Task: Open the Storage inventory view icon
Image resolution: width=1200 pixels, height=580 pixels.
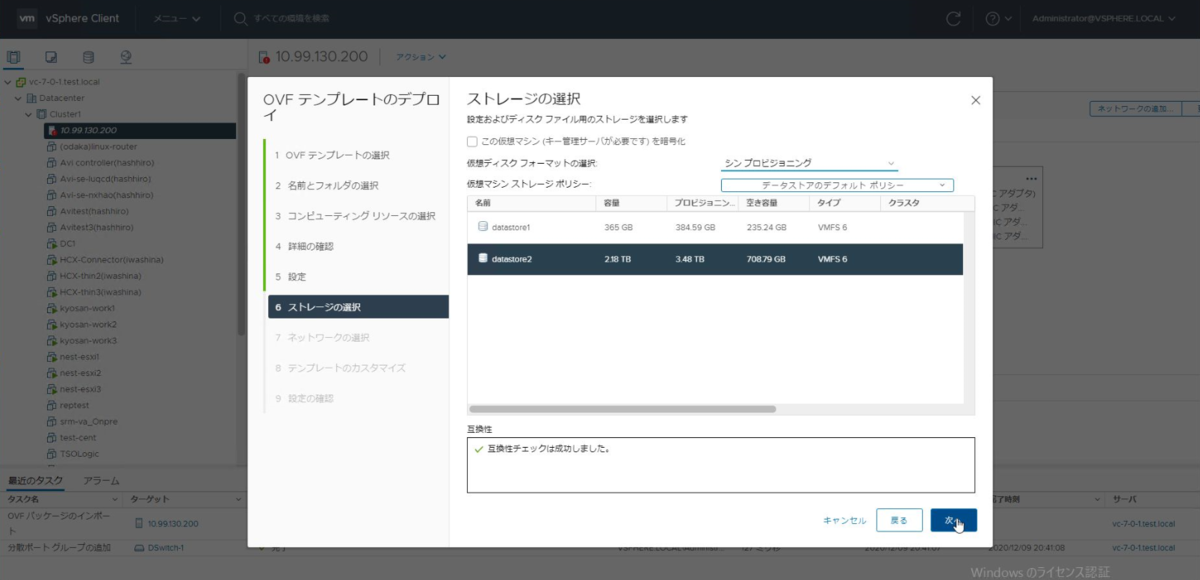Action: coord(88,57)
